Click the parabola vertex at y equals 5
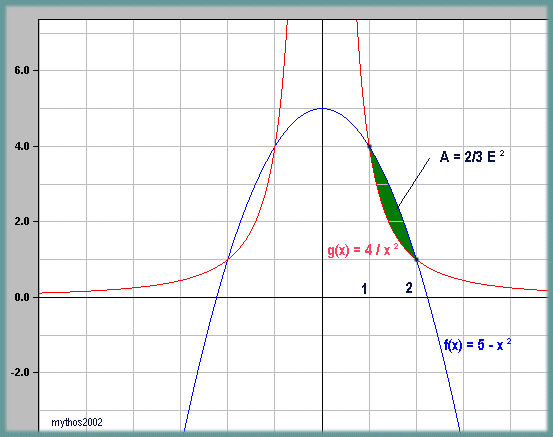Screen dimensions: 553x437 pos(322,108)
